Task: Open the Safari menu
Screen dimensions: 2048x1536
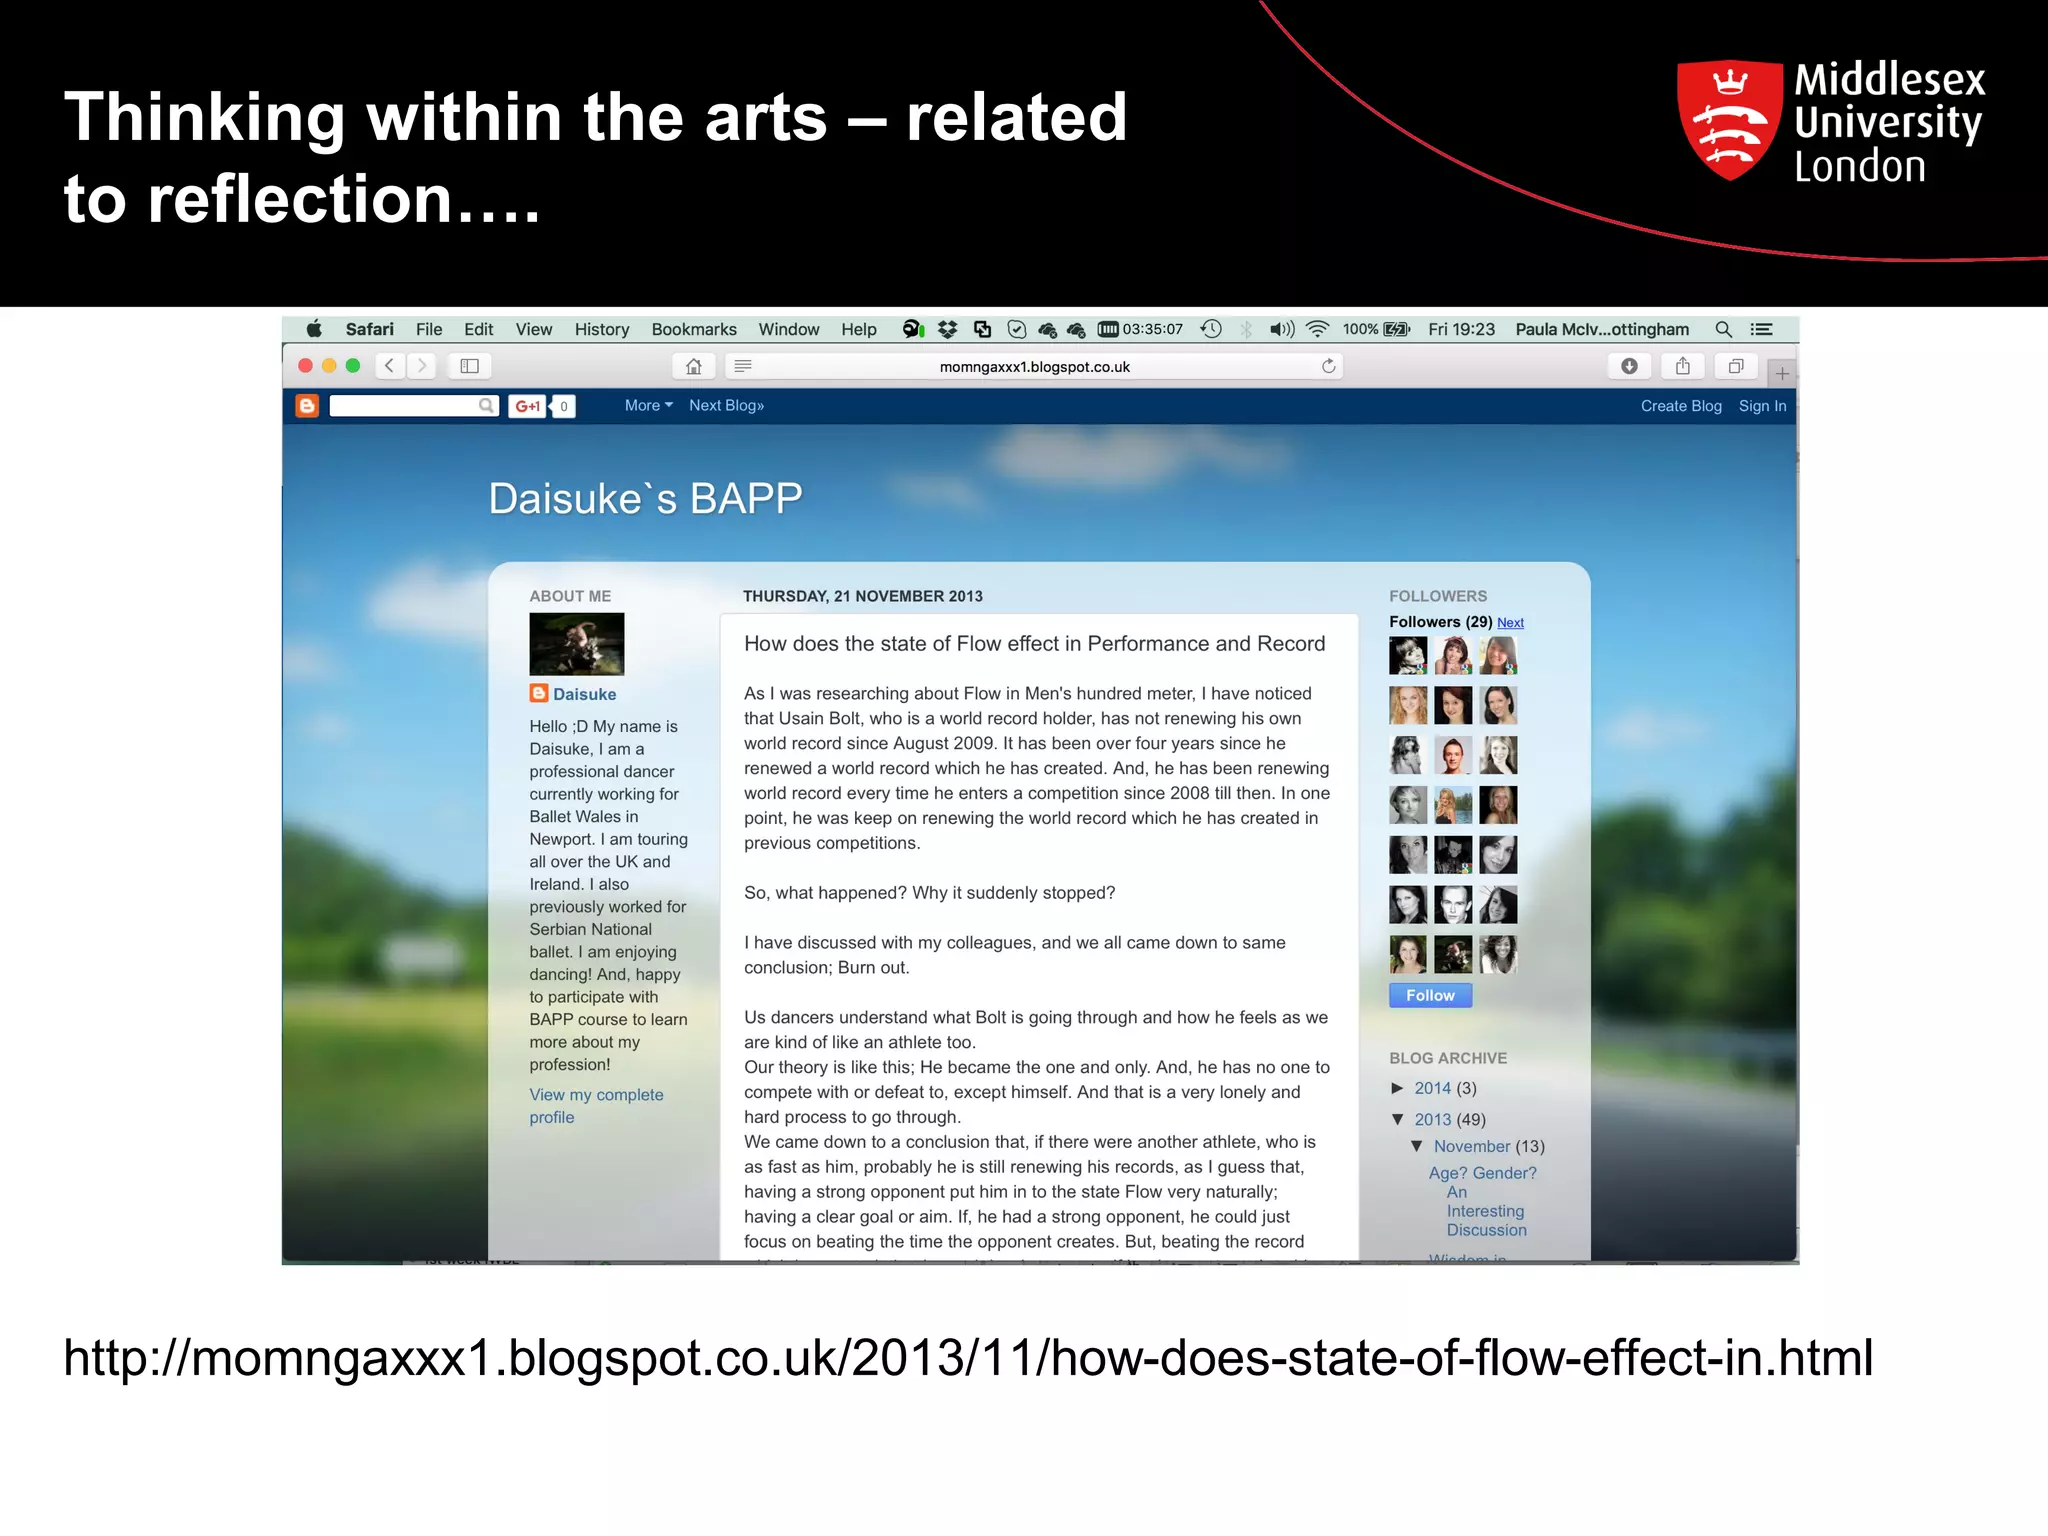Action: [x=369, y=329]
